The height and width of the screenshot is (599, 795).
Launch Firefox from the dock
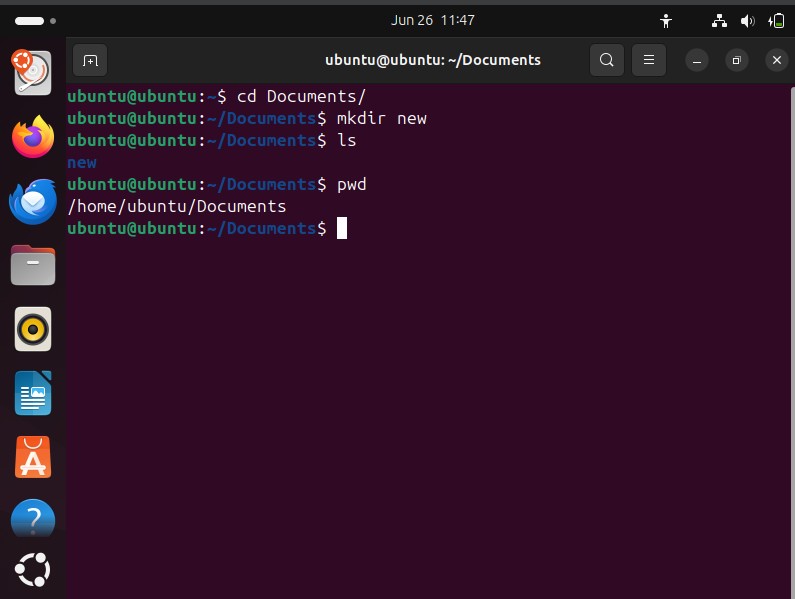click(x=33, y=137)
